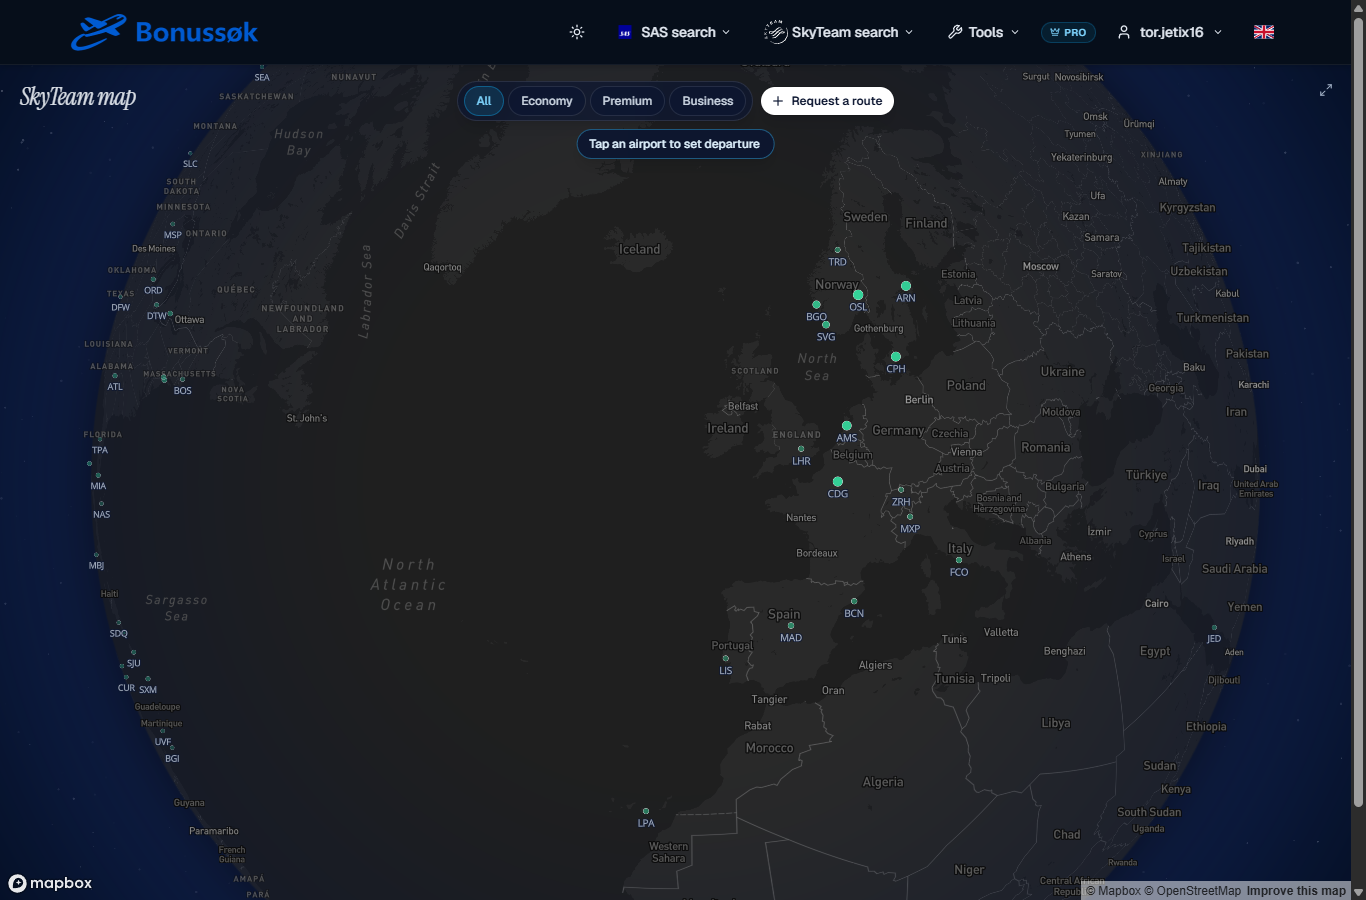1366x900 pixels.
Task: Select the BOS airport marker
Action: [x=182, y=380]
